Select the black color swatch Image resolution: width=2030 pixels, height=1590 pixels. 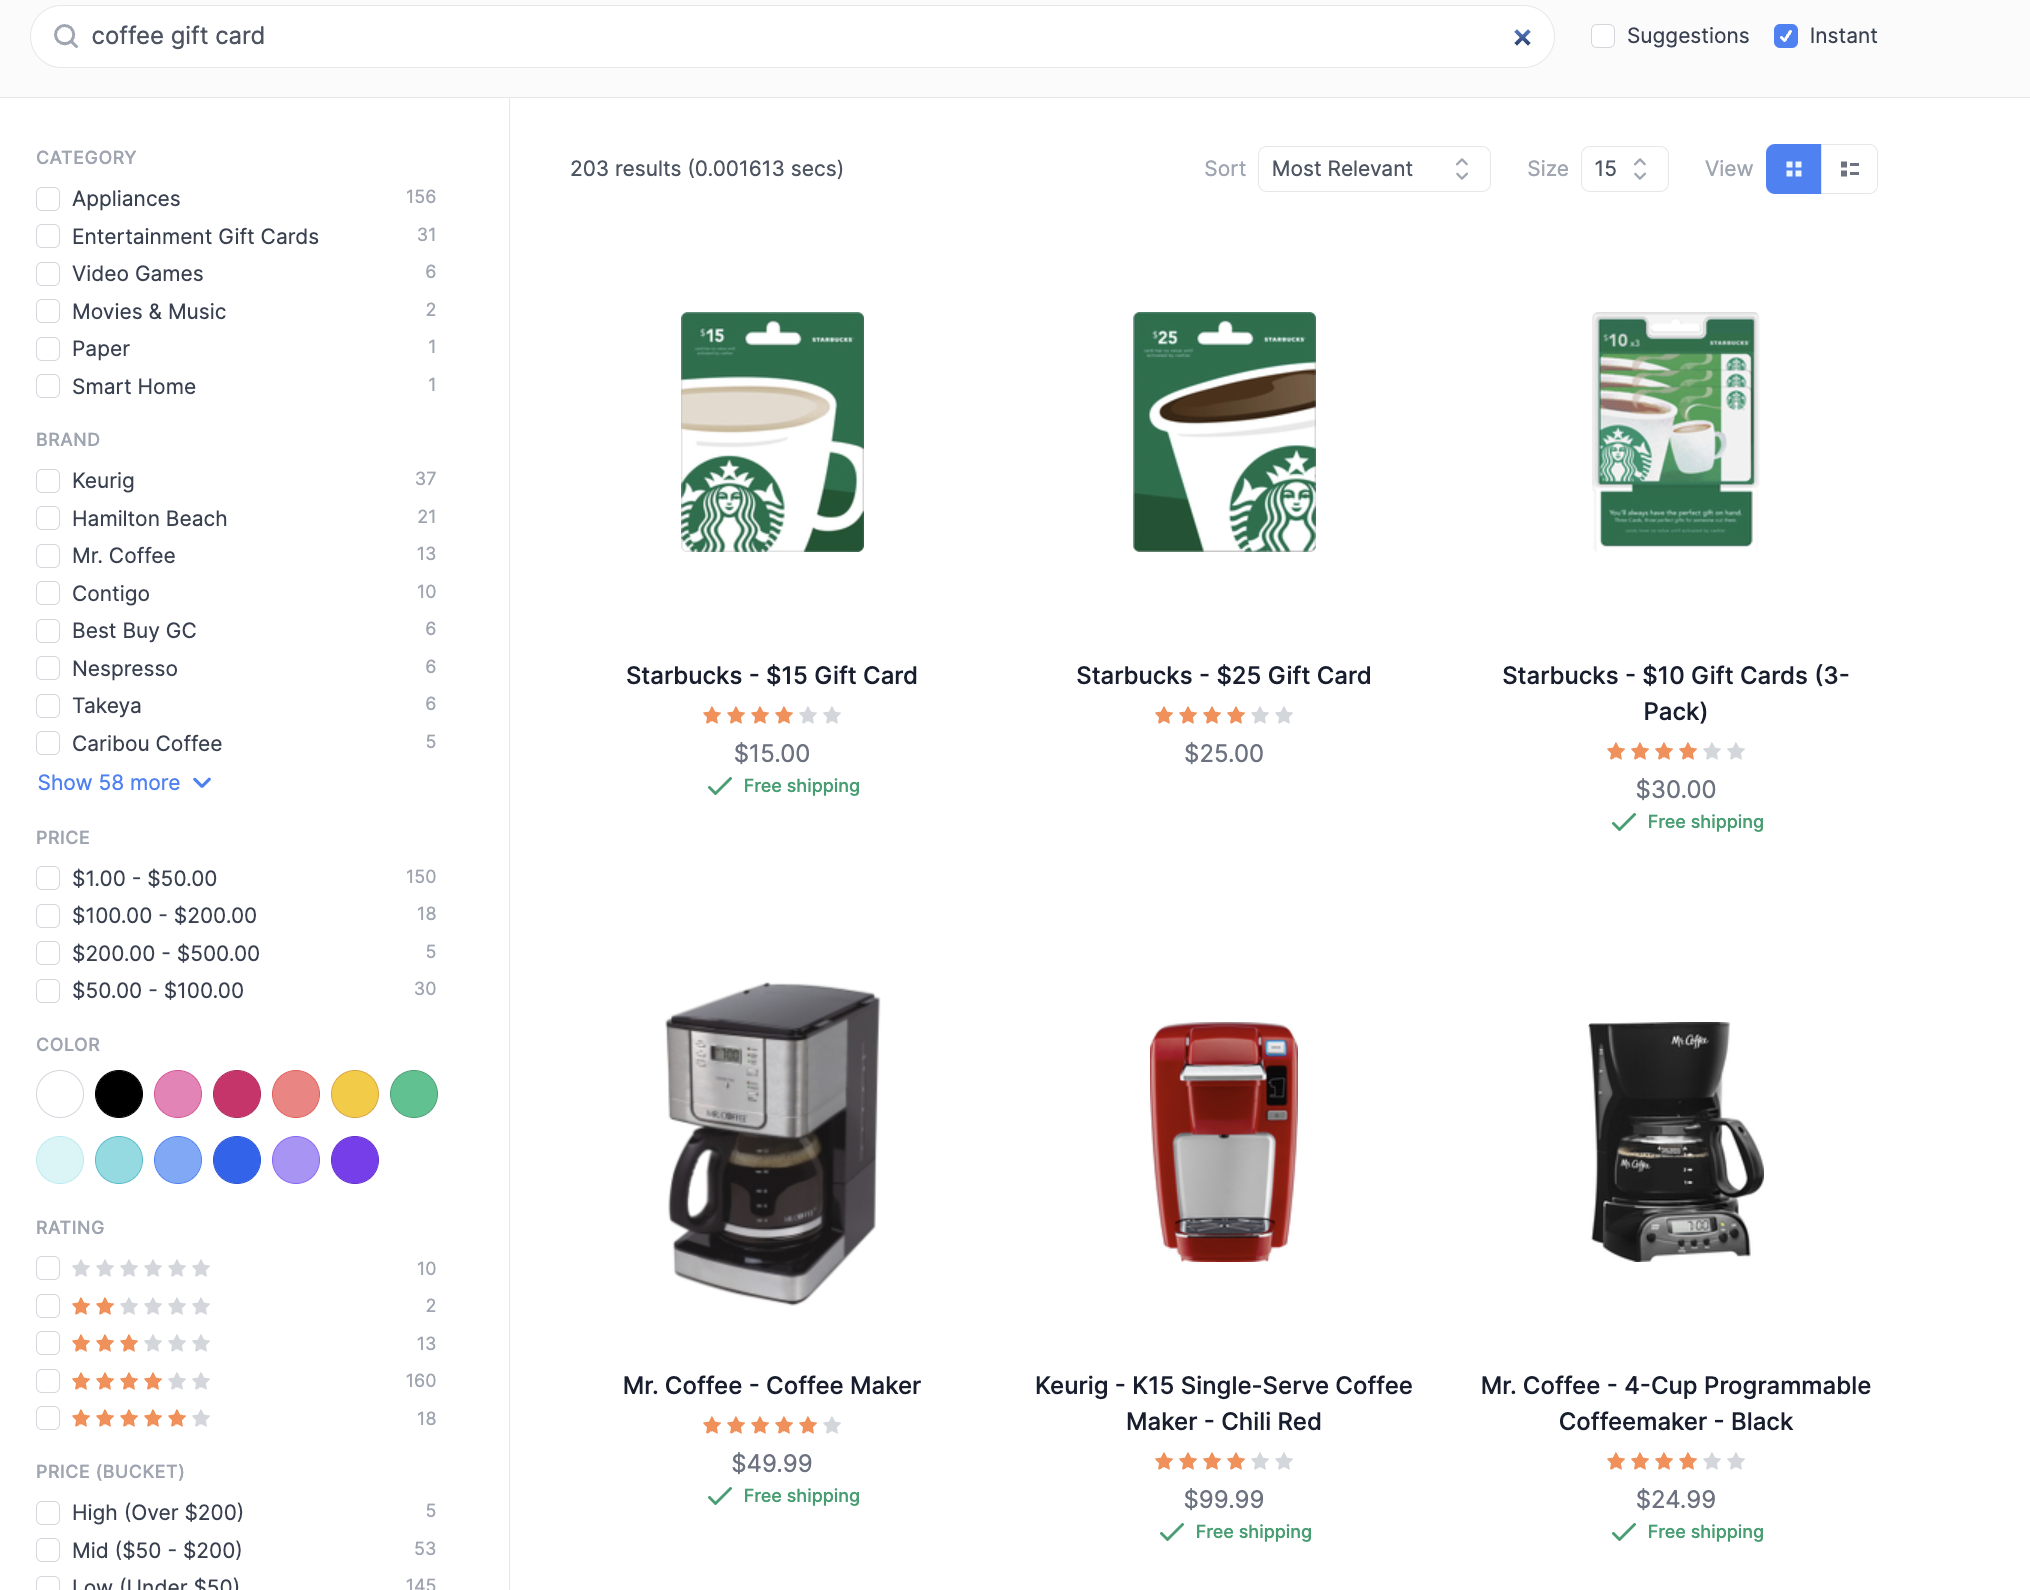[119, 1094]
